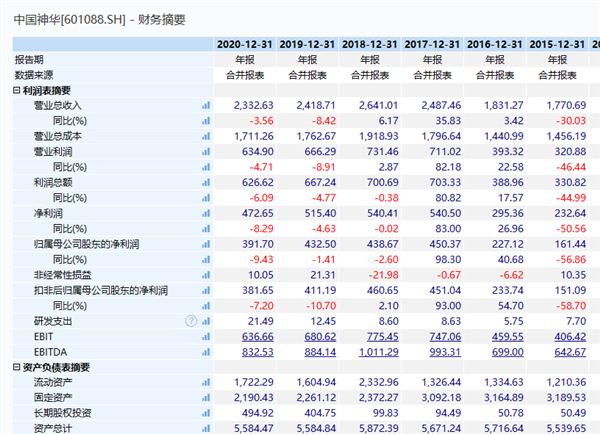This screenshot has height=434, width=600.
Task: Open chart icon for 资产总计 row
Action: (x=206, y=429)
